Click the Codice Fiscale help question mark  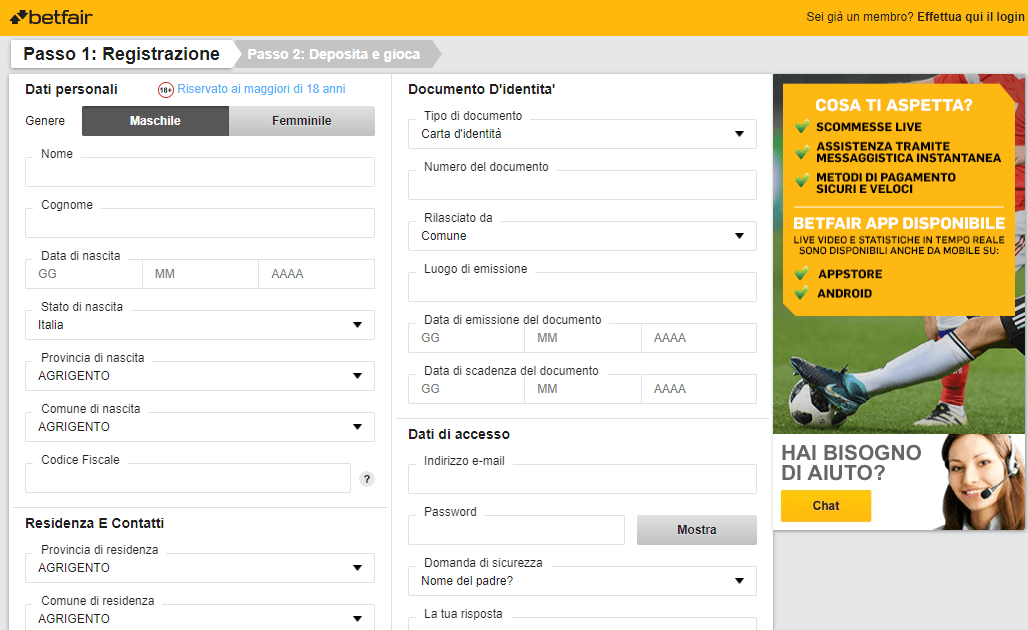tap(367, 479)
